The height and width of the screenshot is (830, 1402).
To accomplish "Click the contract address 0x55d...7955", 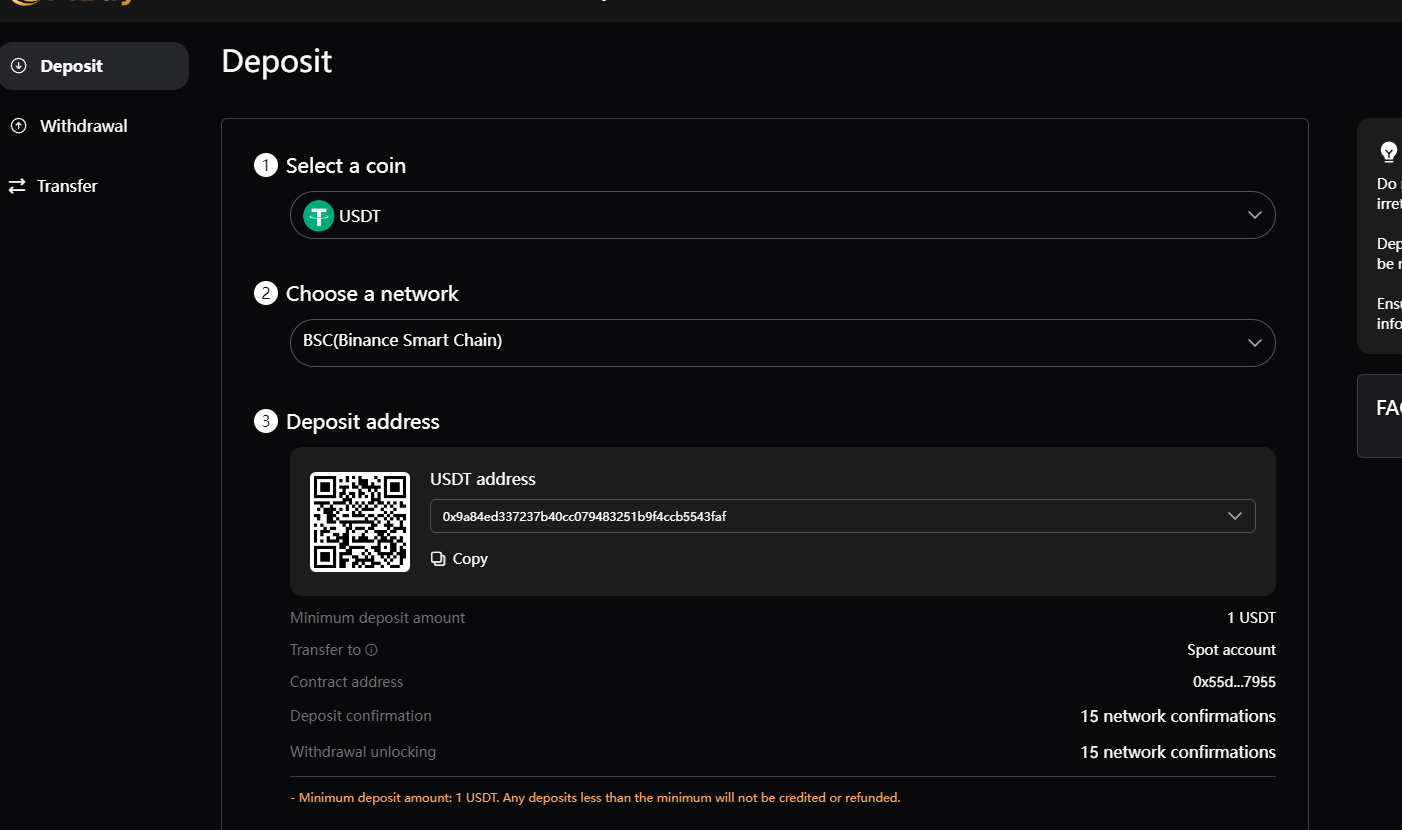I will point(1234,682).
